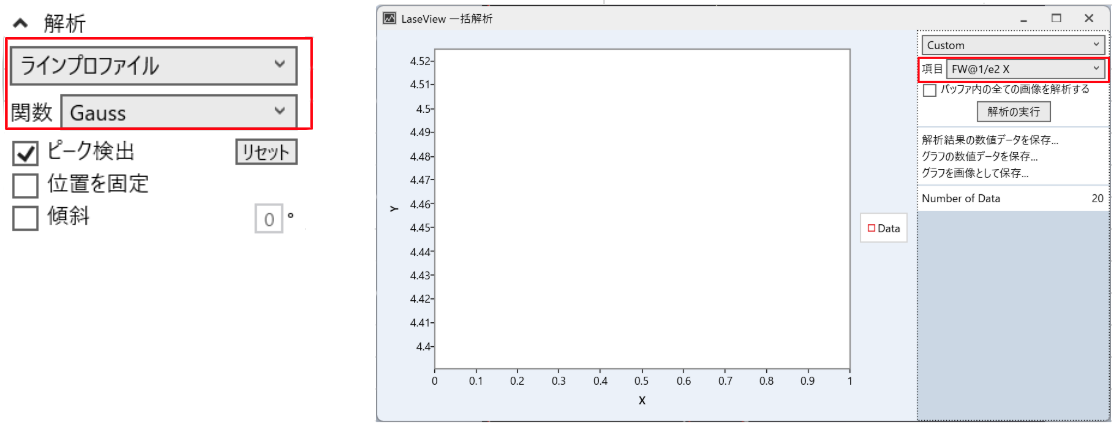Click the red Data legend marker
The image size is (1112, 423).
tap(871, 229)
